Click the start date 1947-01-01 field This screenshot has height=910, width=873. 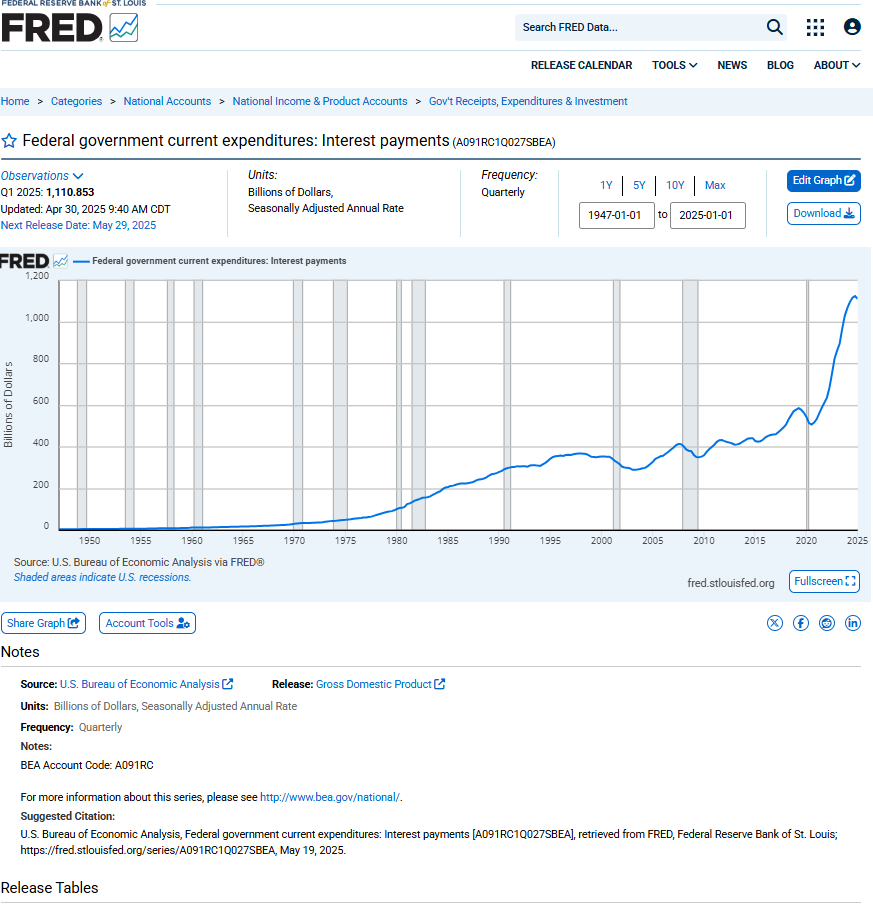(x=616, y=215)
